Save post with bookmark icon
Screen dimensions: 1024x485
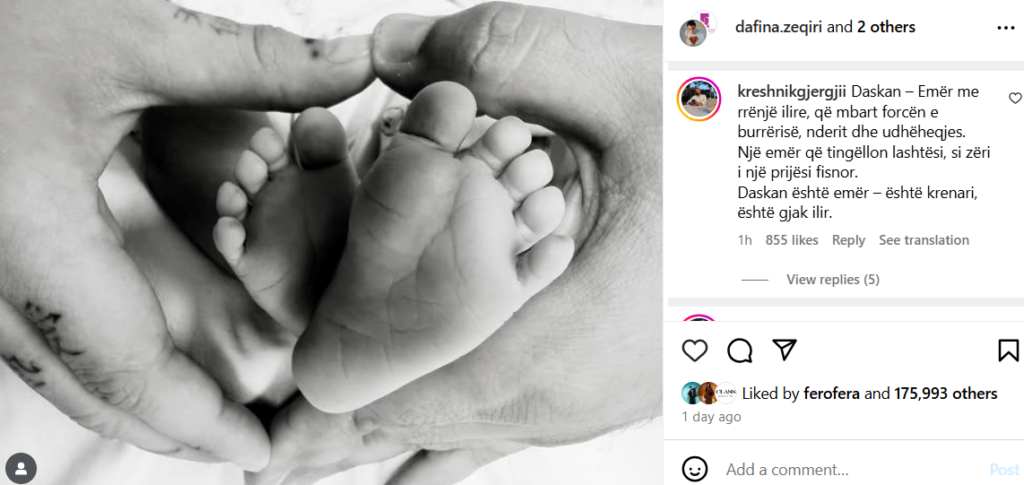click(1008, 351)
